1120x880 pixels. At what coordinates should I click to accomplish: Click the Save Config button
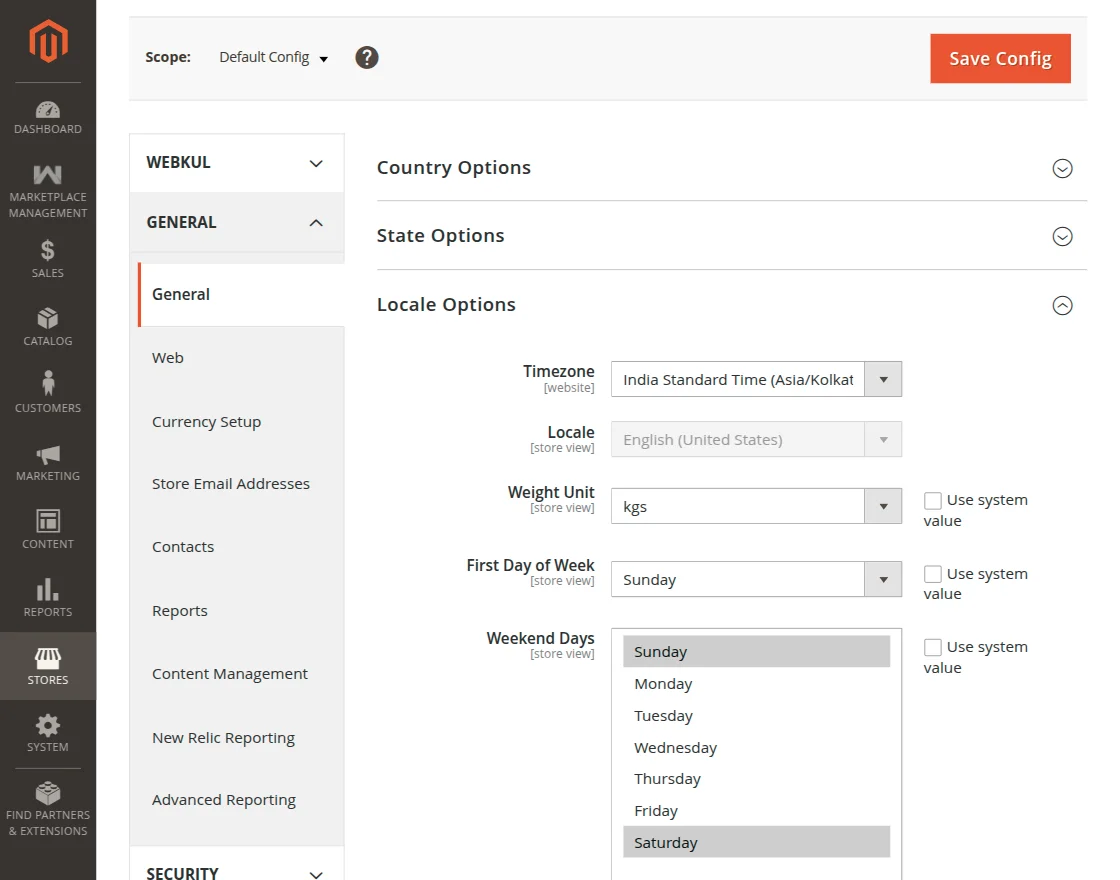tap(1000, 58)
